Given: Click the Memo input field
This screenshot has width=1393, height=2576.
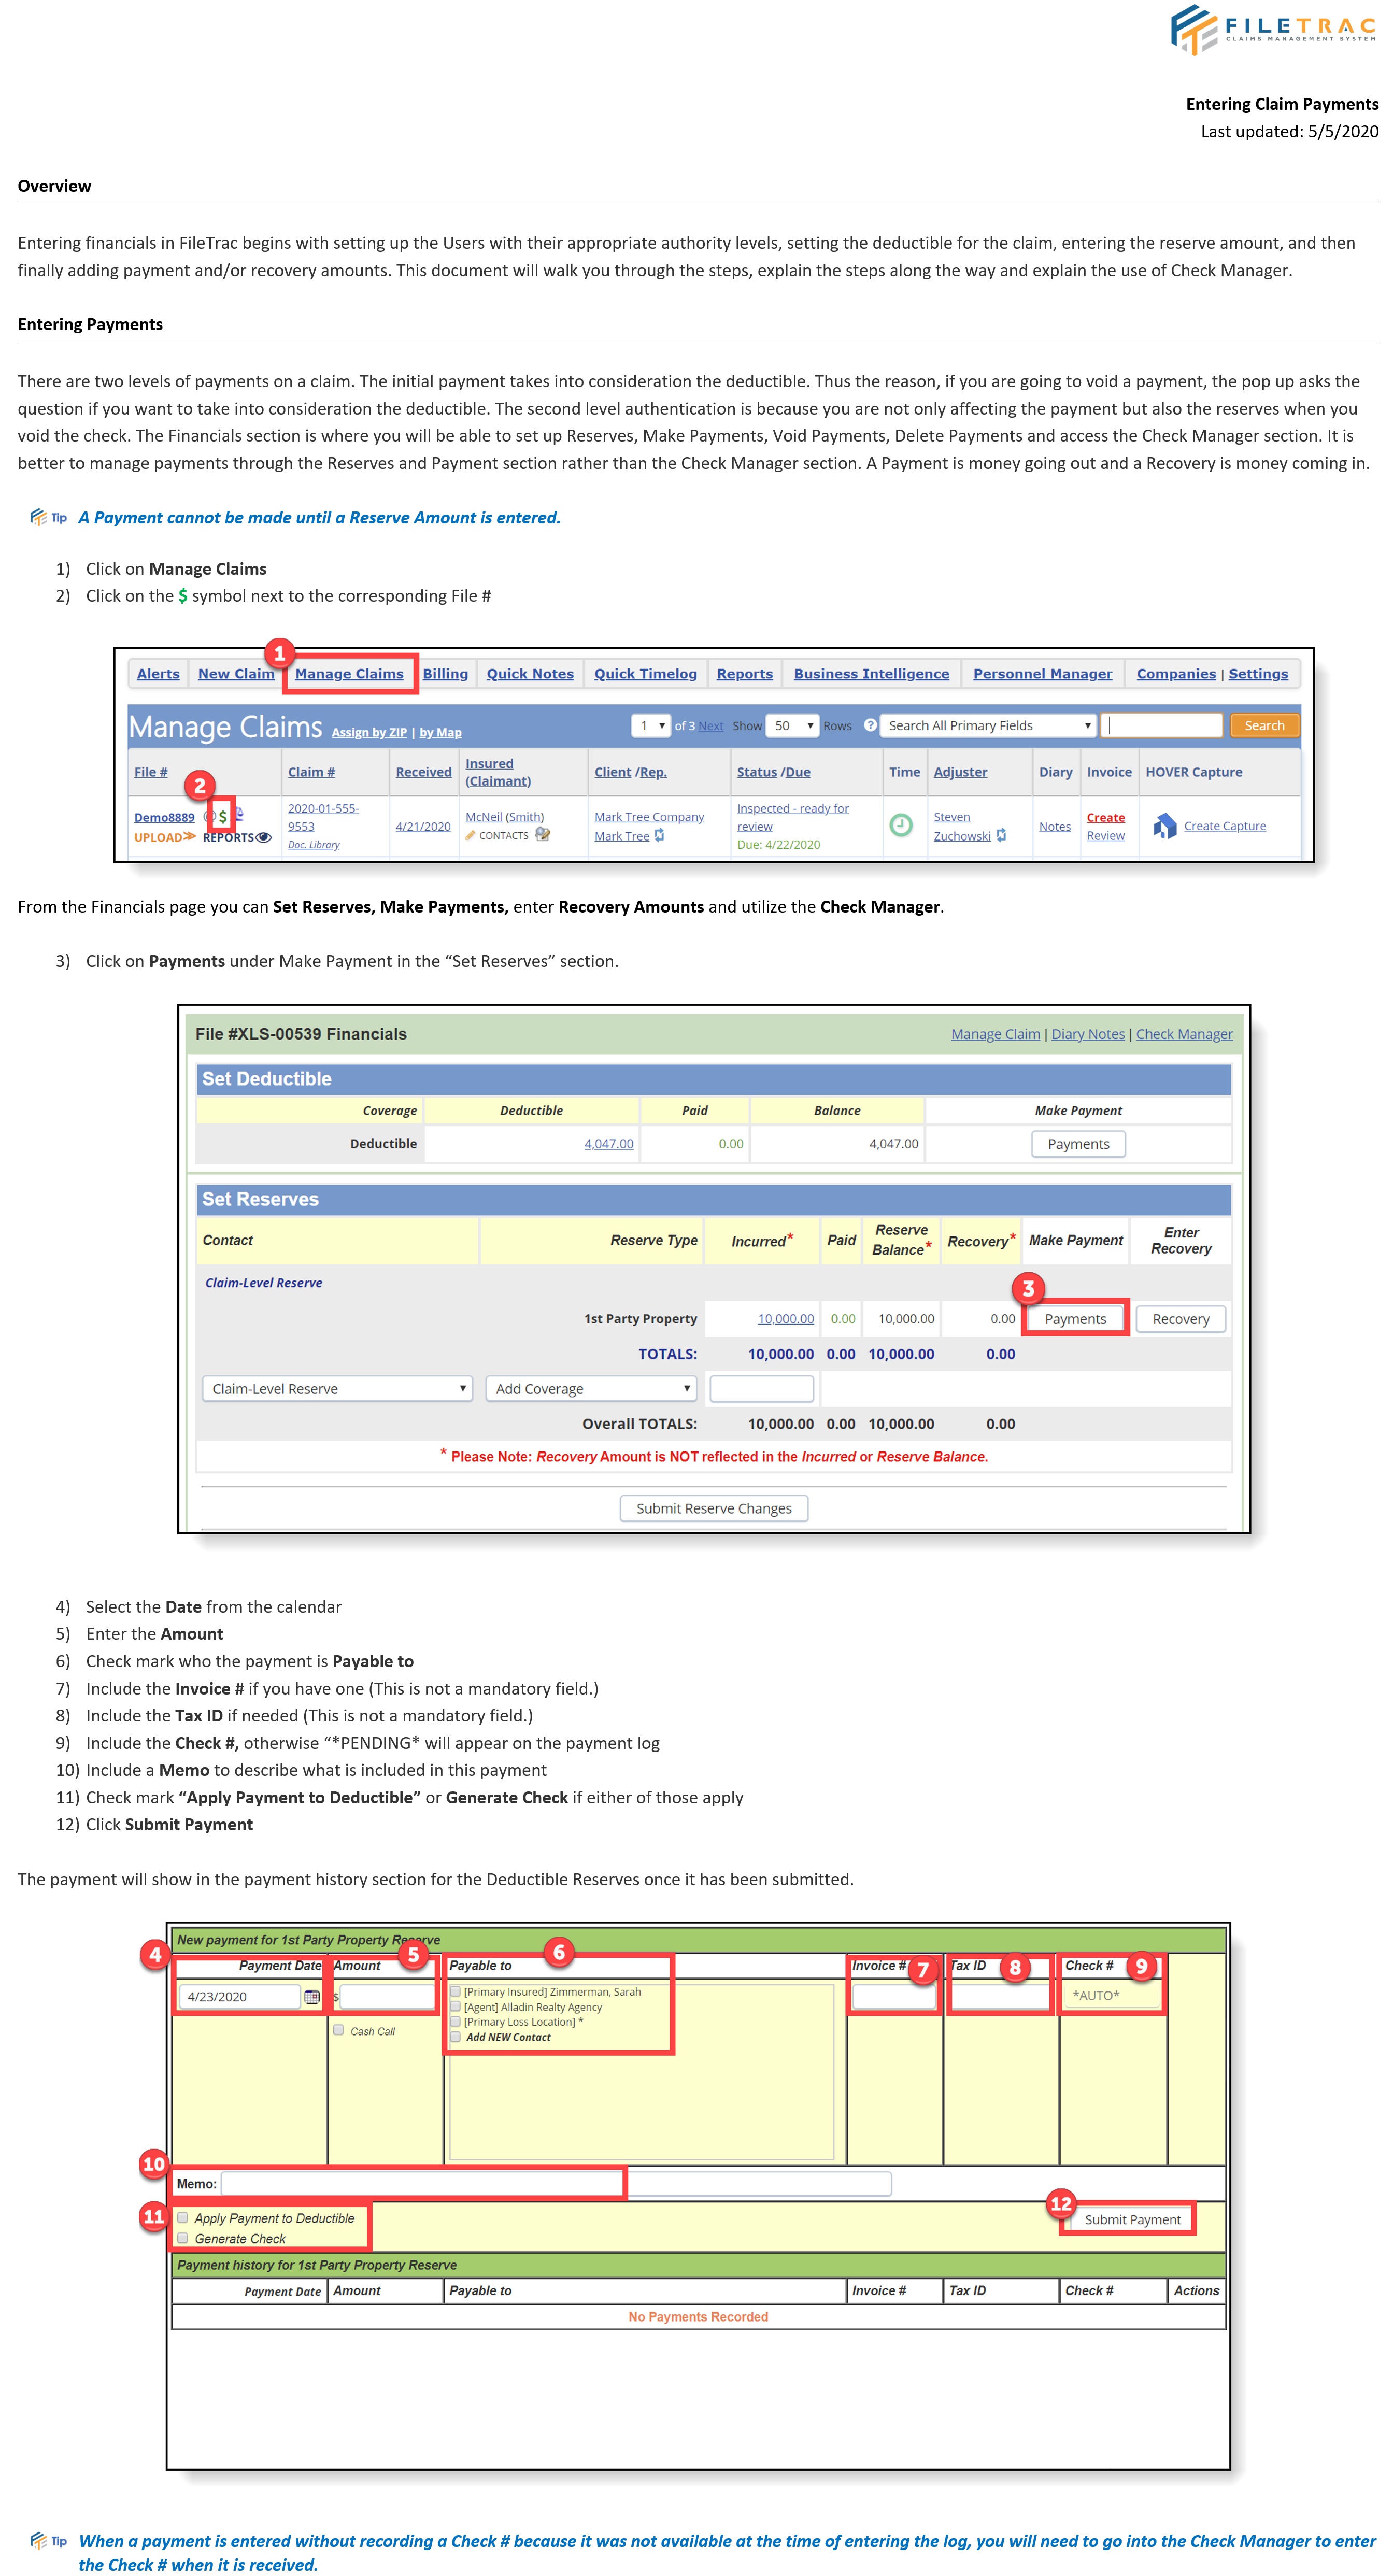Looking at the screenshot, I should (x=421, y=2183).
